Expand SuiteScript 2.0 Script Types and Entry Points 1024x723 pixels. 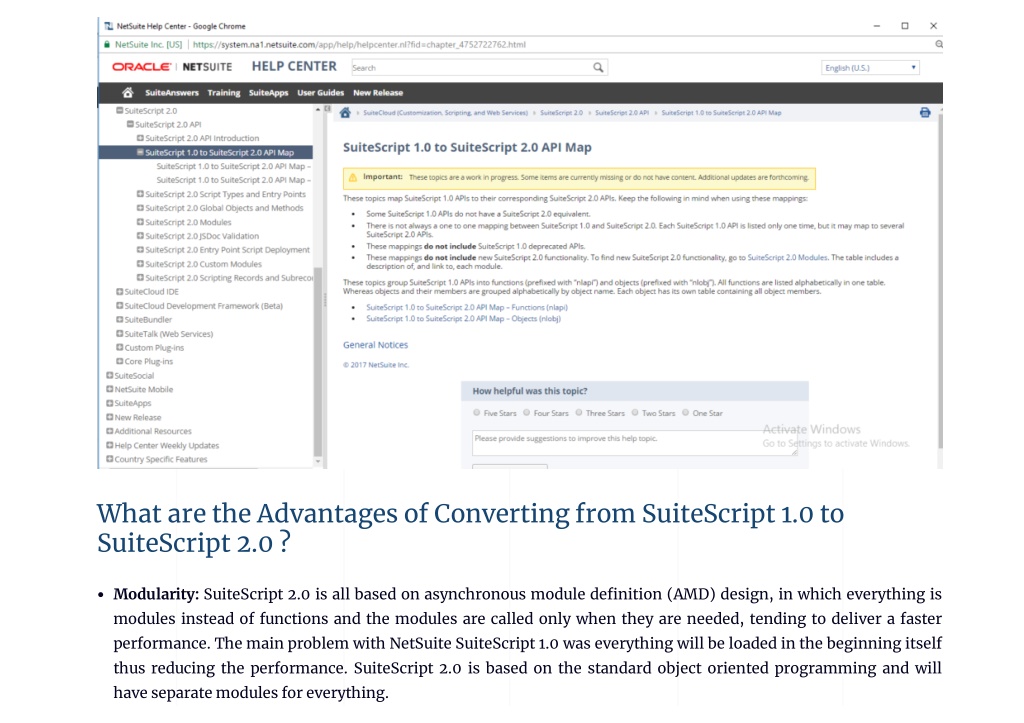coord(140,194)
